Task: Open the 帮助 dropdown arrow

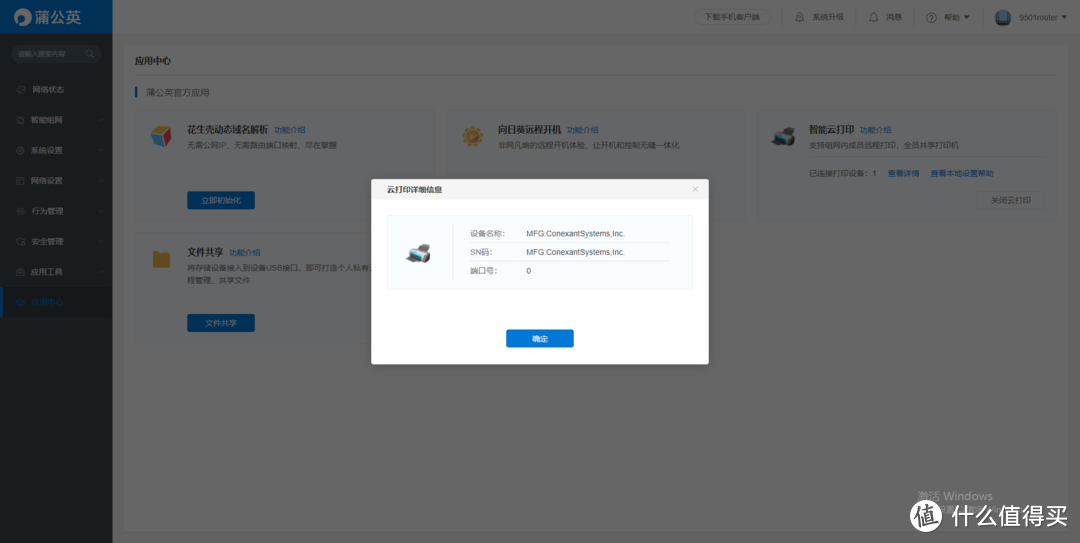Action: pos(966,17)
